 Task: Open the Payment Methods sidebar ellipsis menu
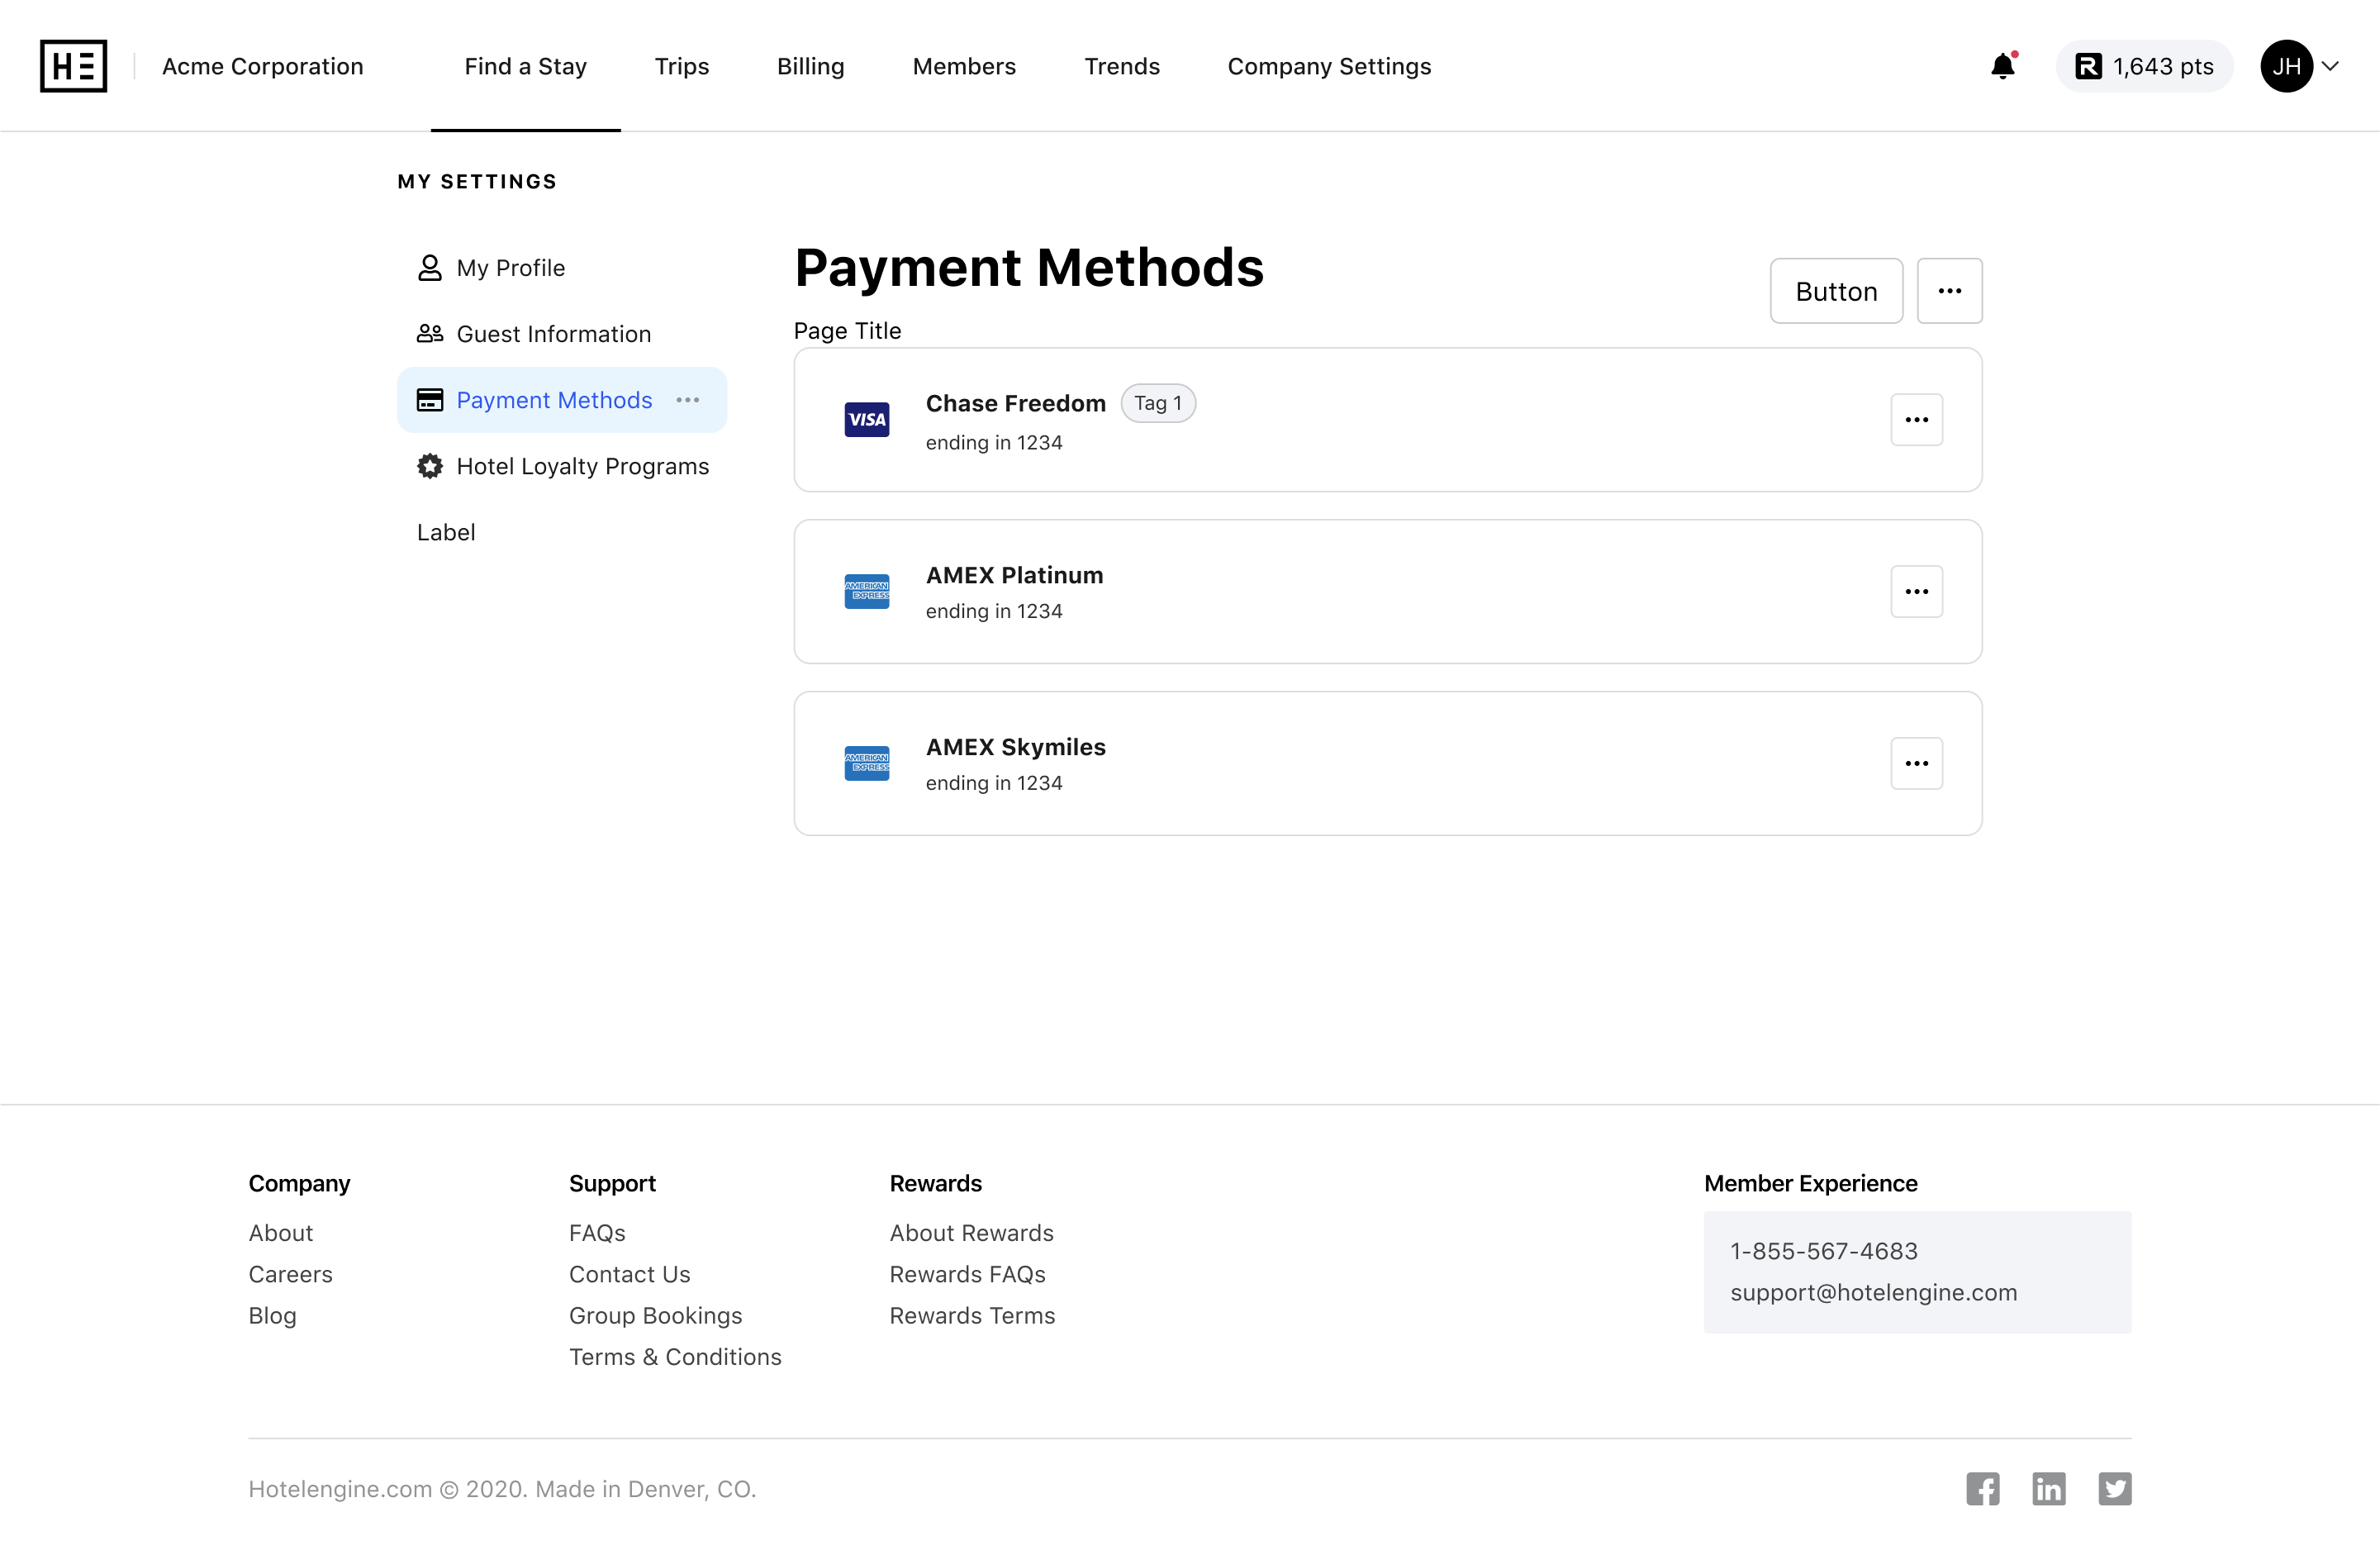click(x=688, y=400)
